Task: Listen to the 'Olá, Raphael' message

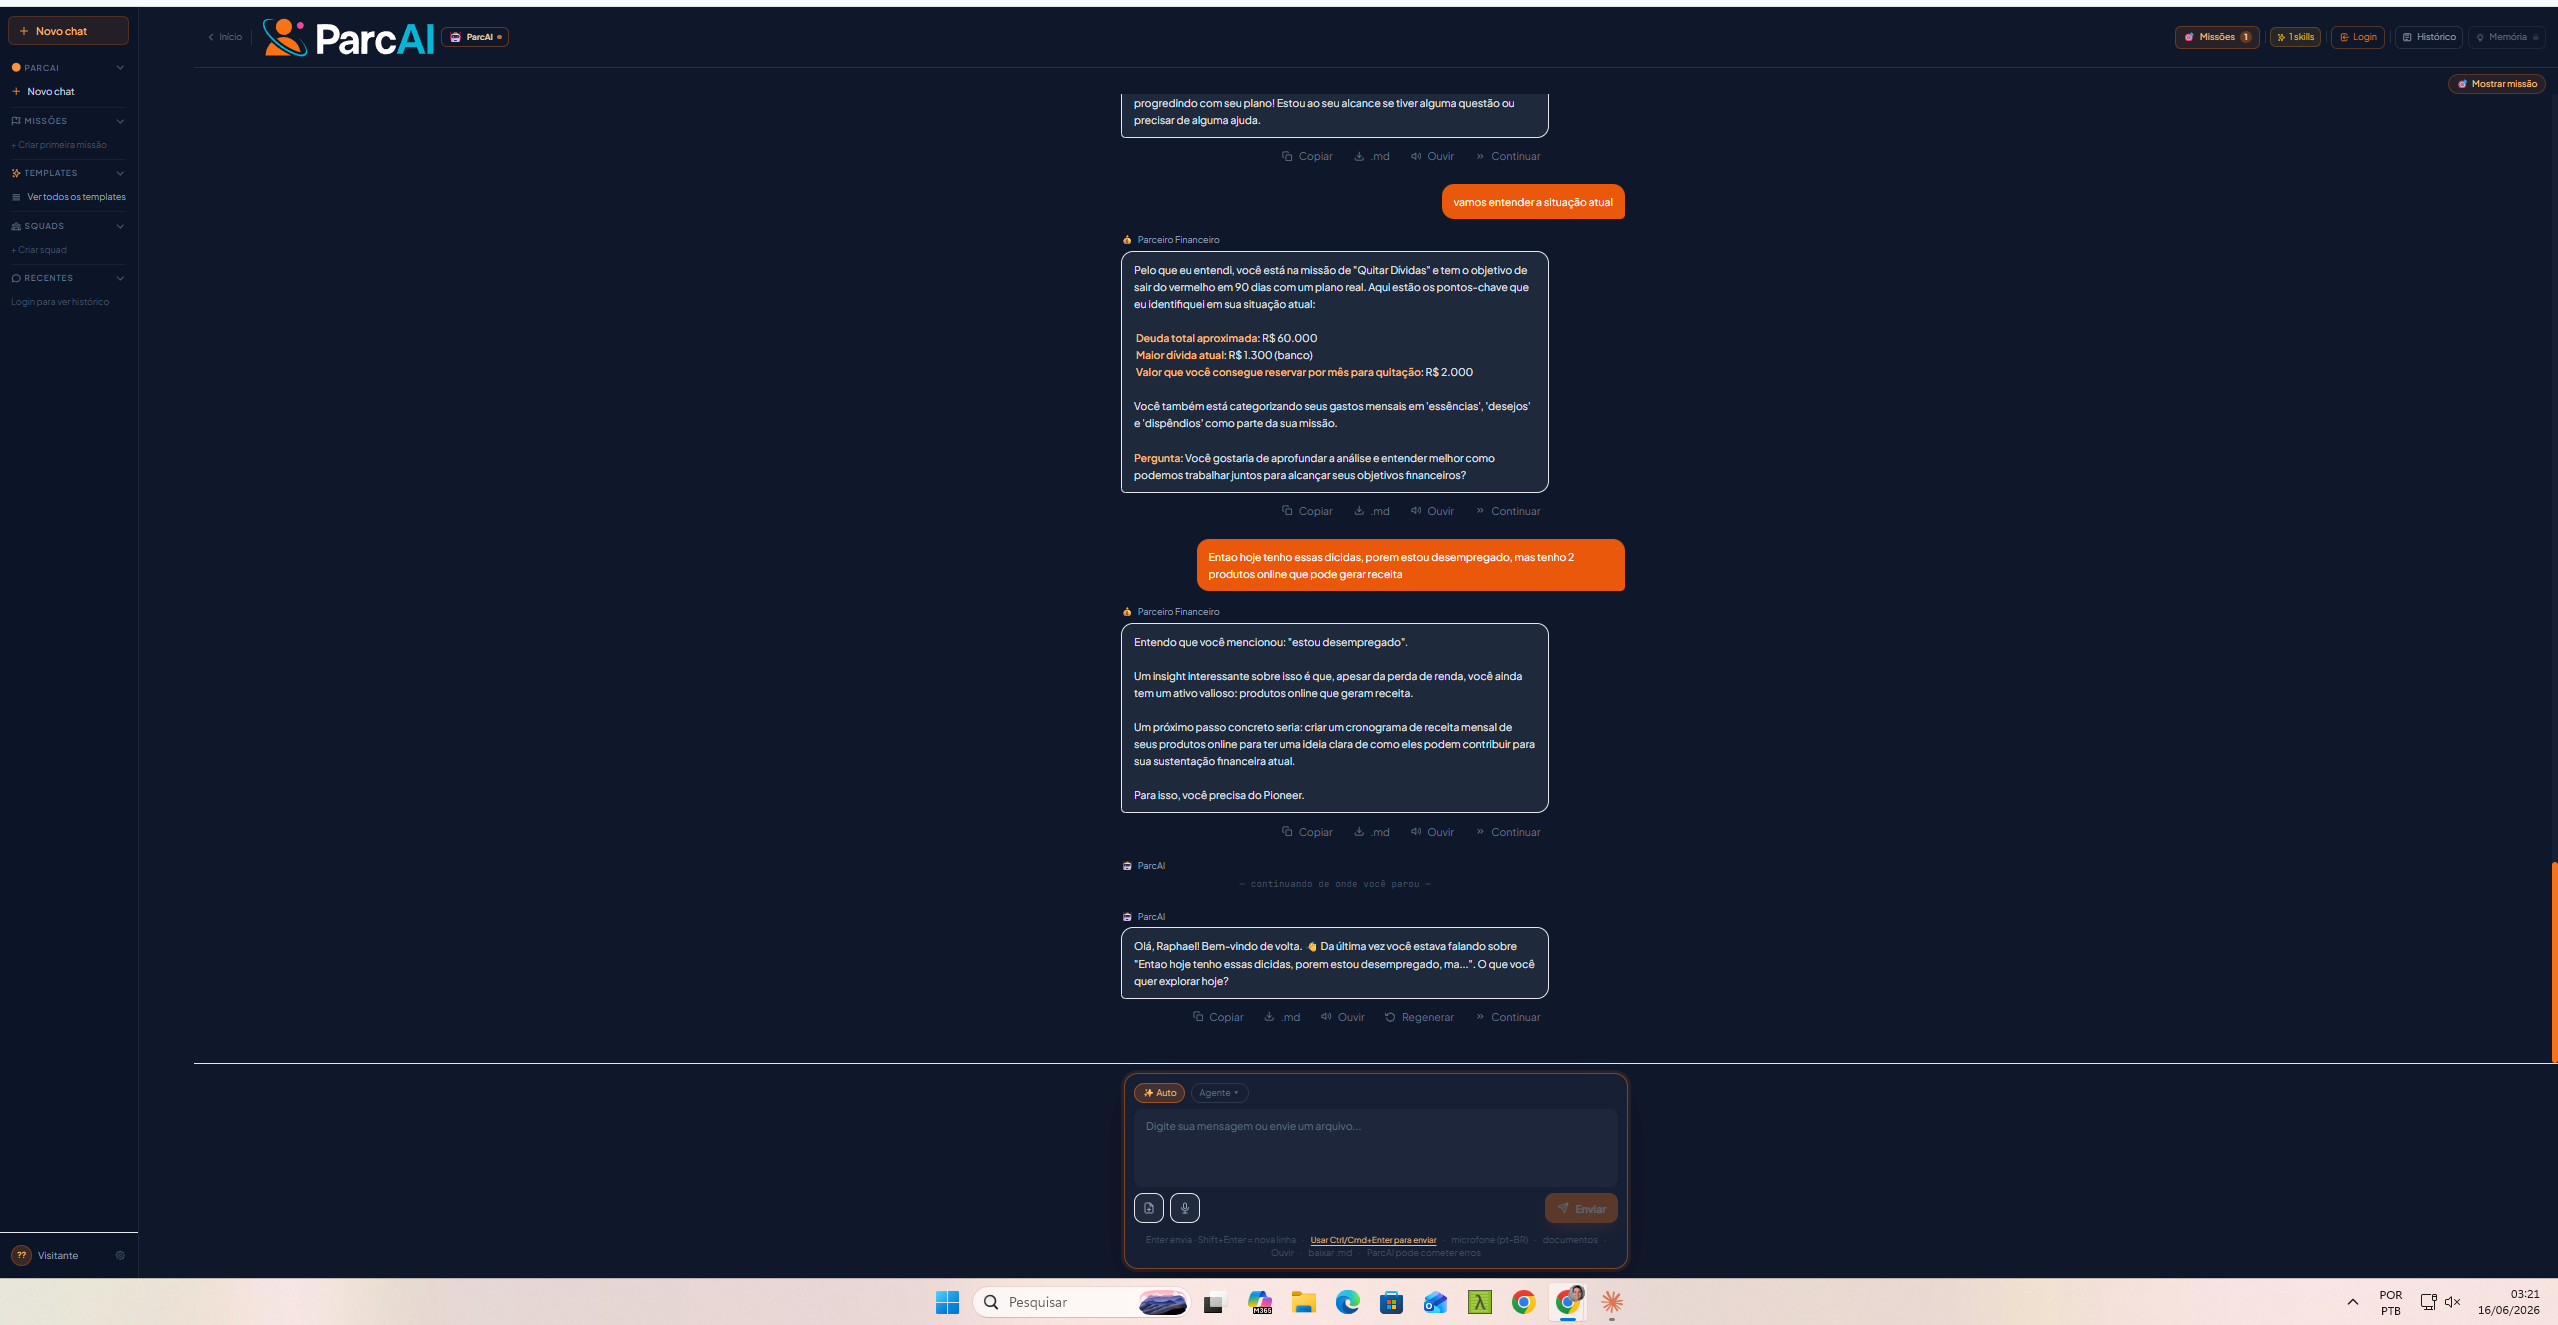Action: 1343,1017
